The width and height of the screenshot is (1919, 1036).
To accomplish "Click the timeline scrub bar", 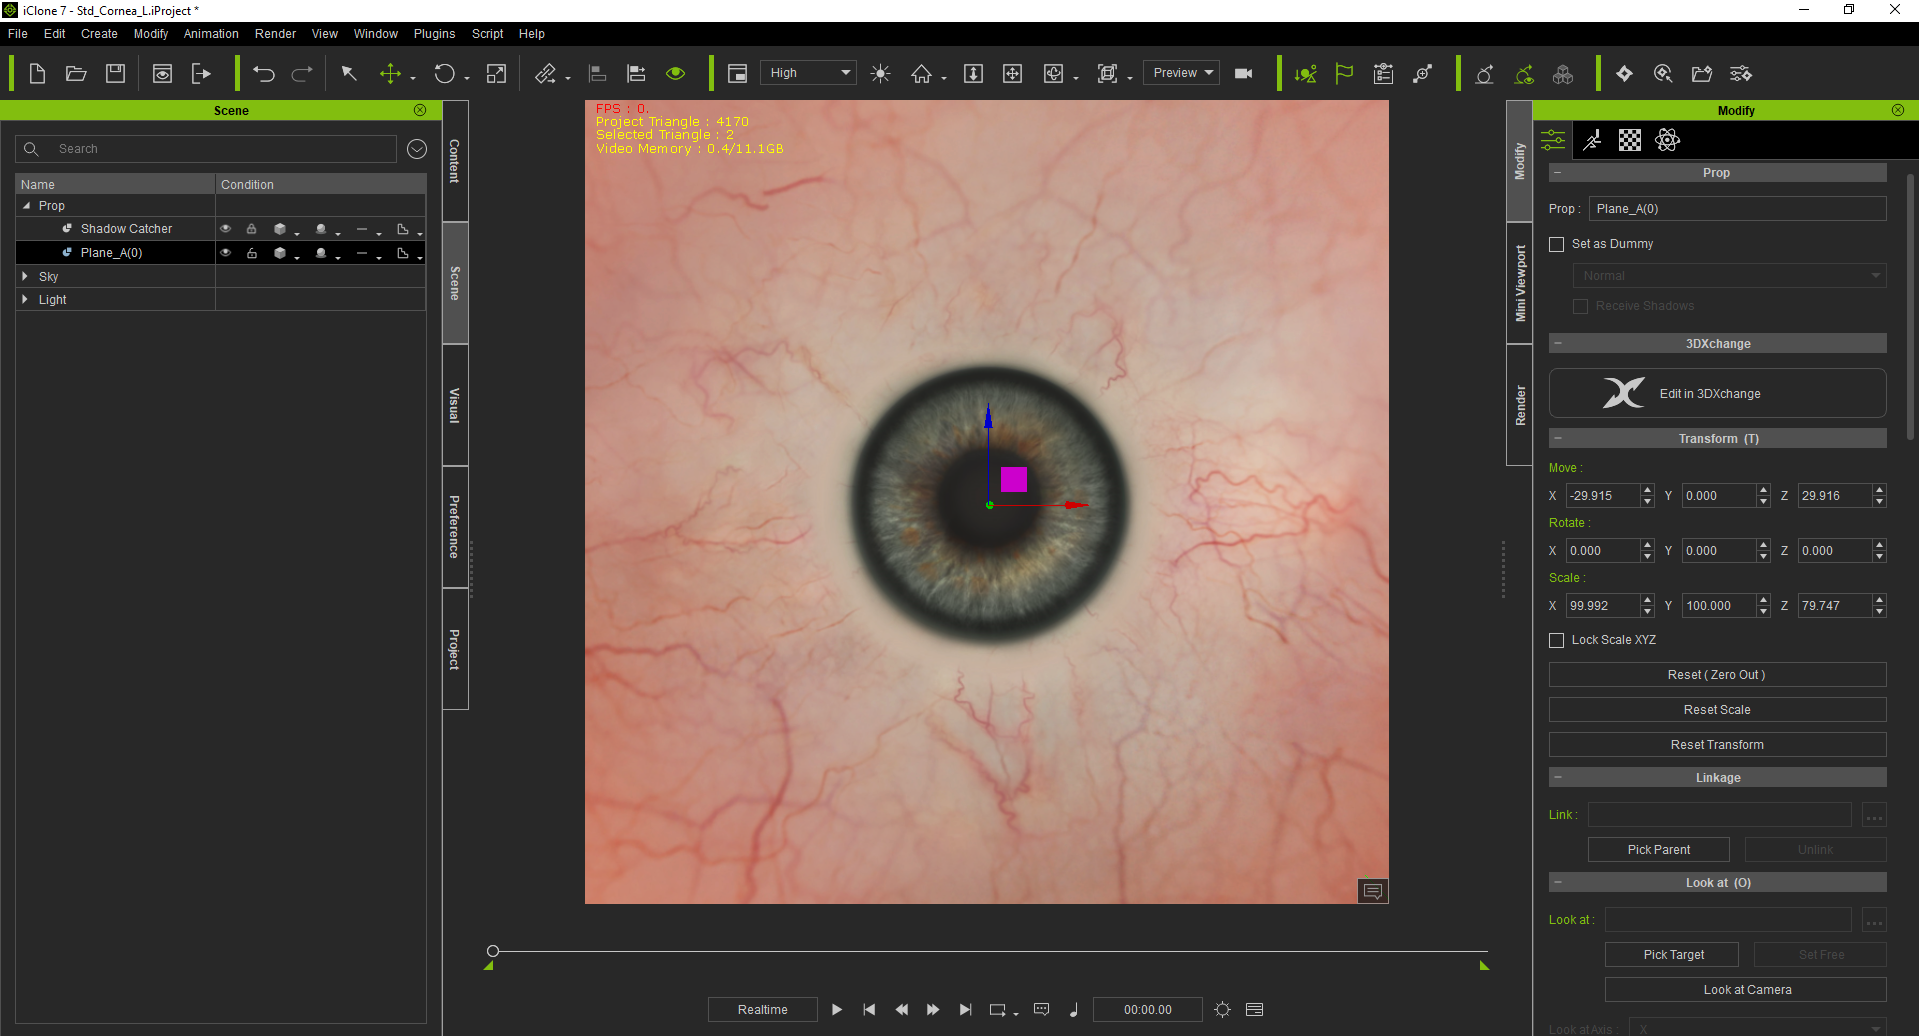I will click(x=990, y=951).
